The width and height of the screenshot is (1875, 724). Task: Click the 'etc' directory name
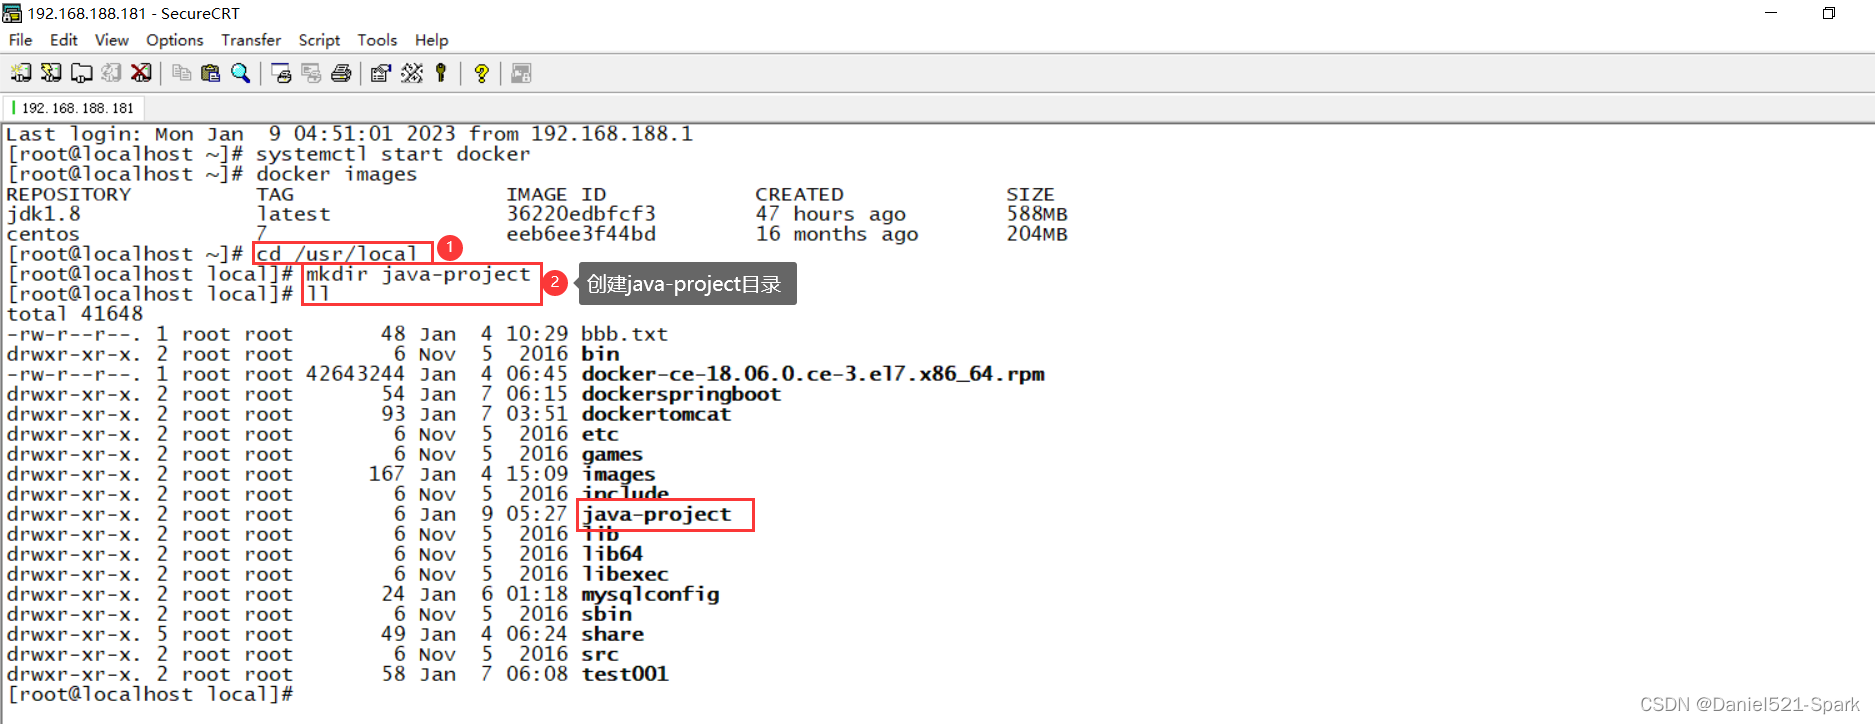[x=600, y=434]
